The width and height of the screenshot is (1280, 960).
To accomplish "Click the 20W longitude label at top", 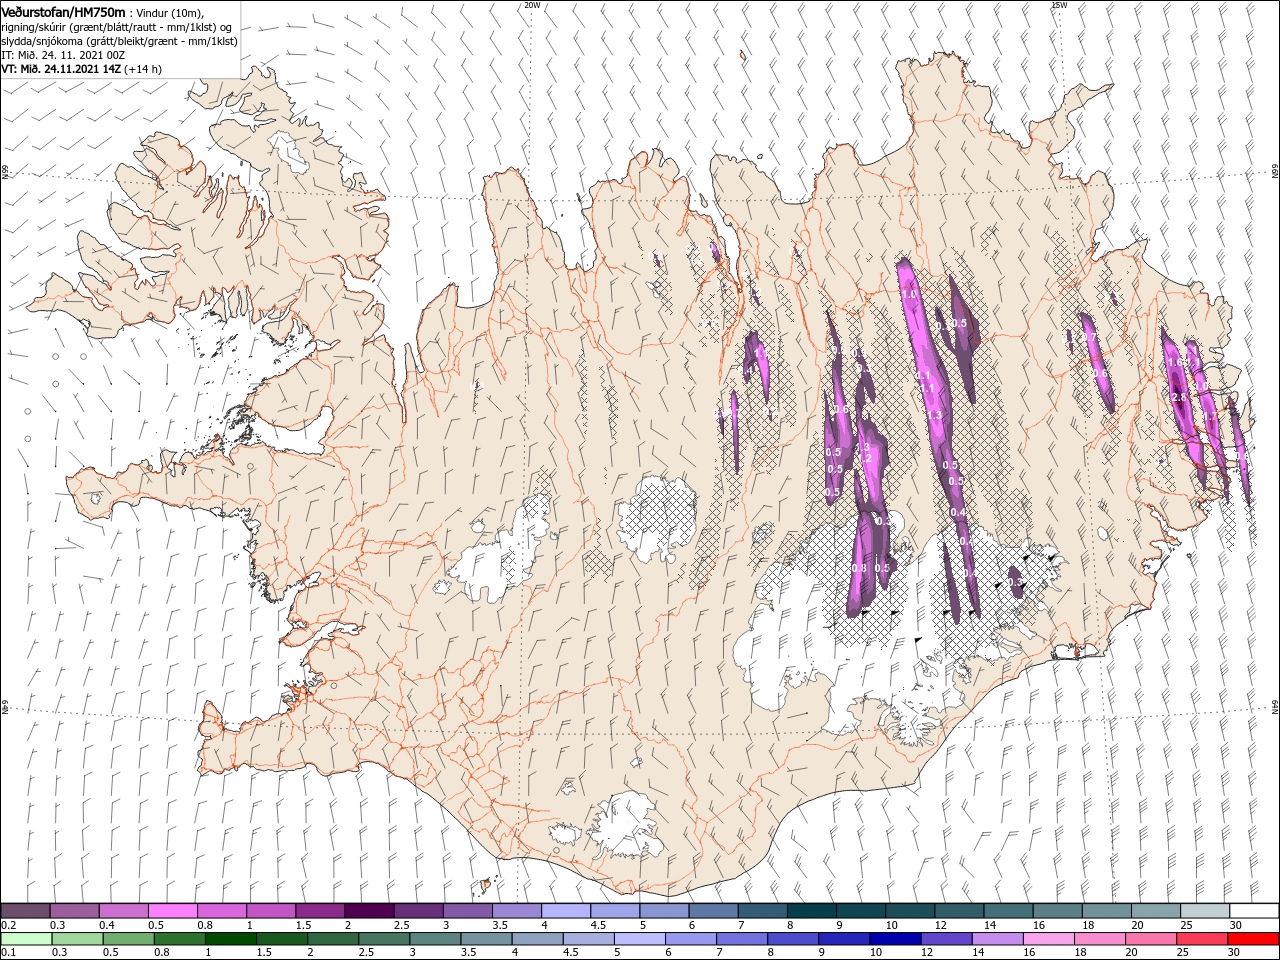I will coord(532,5).
